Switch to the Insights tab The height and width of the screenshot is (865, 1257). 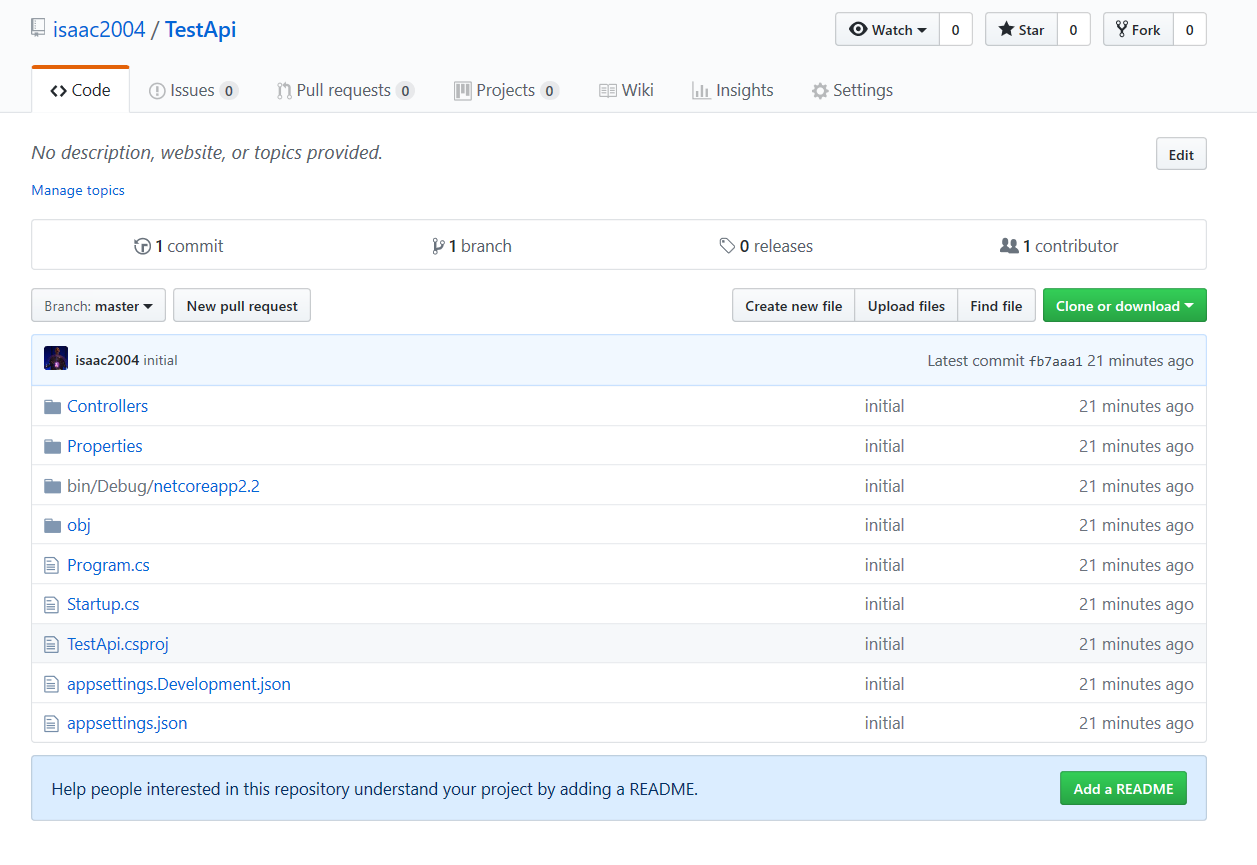[733, 90]
